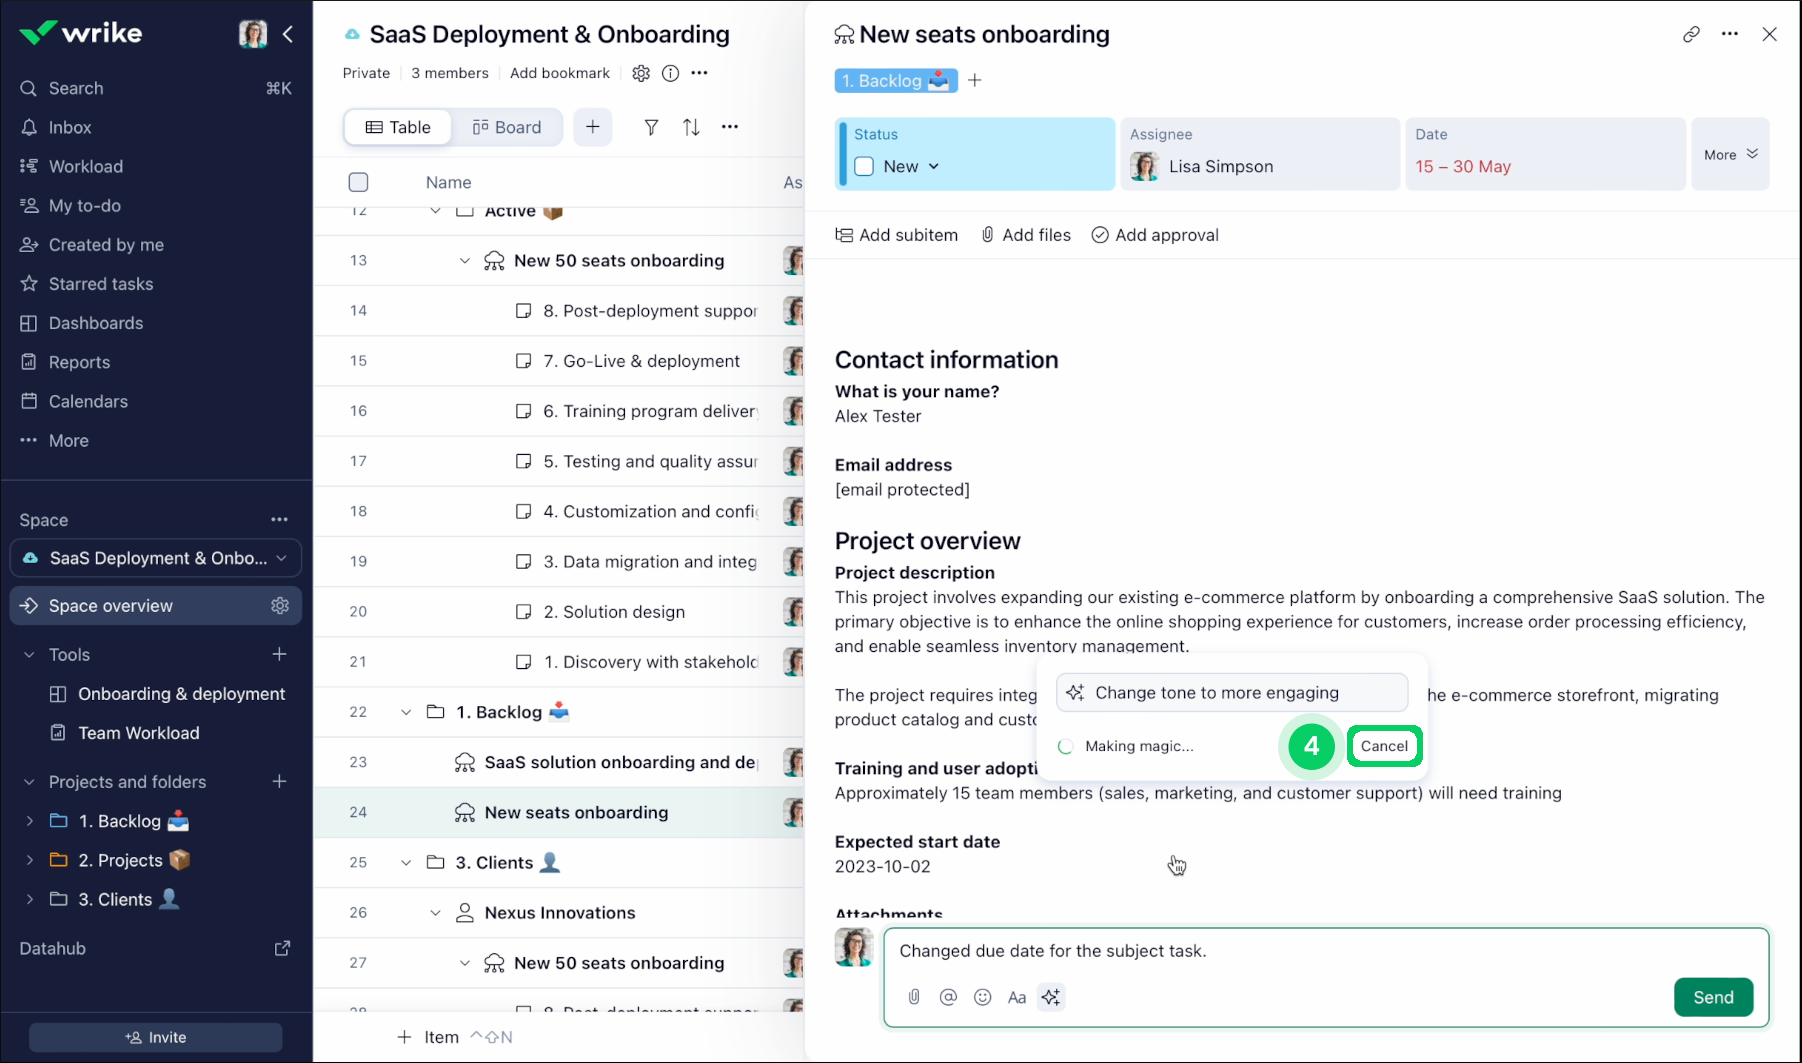Mark the task status checkbox as complete
The width and height of the screenshot is (1802, 1063).
point(865,166)
